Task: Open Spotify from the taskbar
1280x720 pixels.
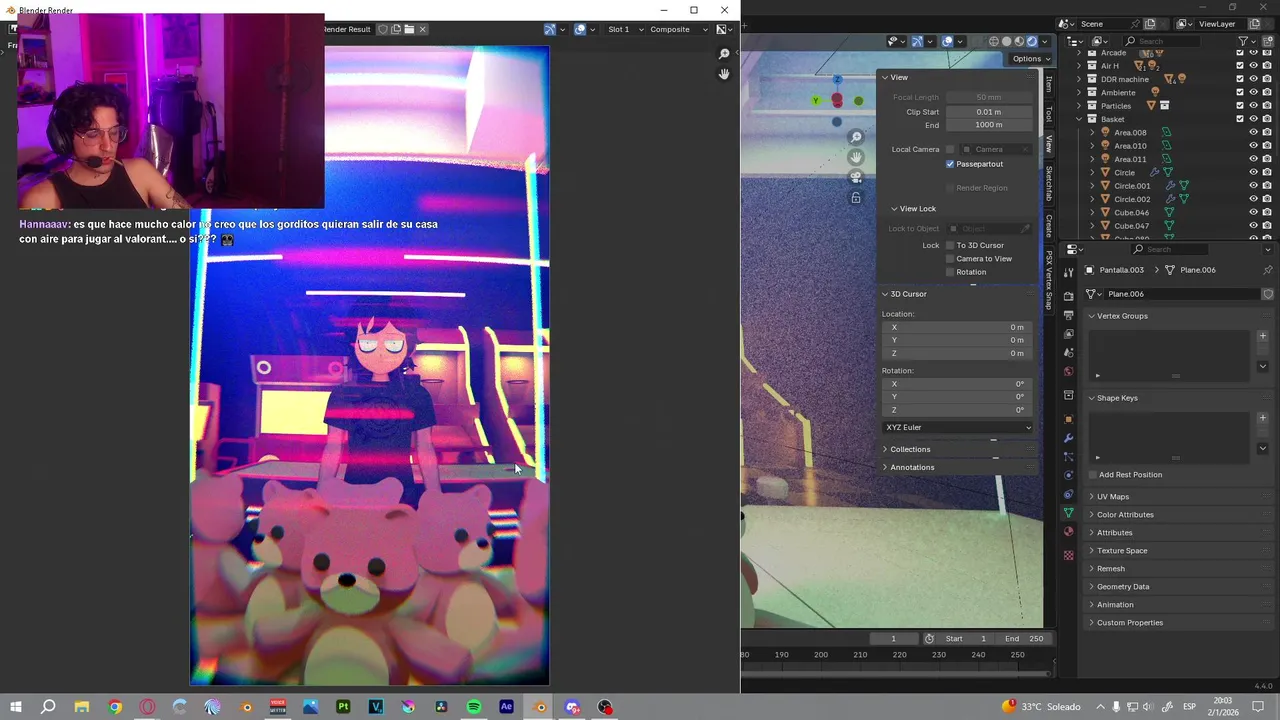Action: coord(474,707)
